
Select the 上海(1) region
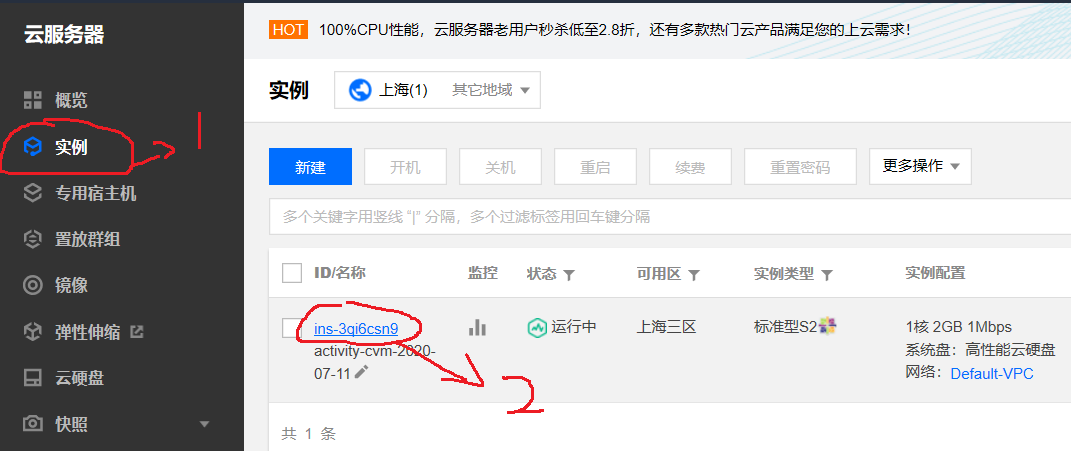403,90
